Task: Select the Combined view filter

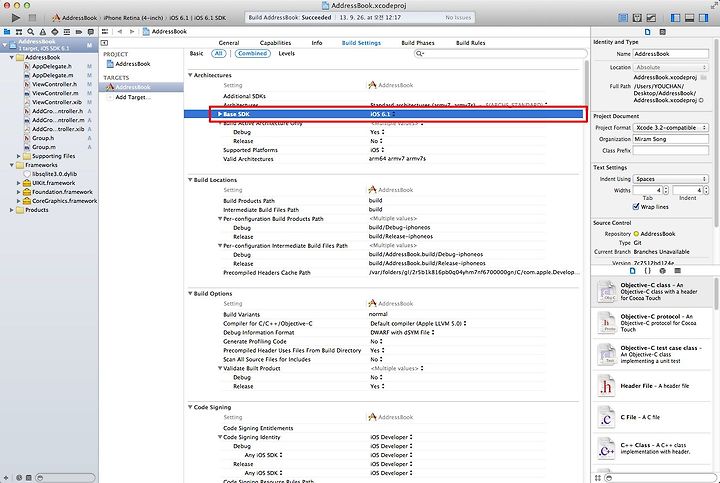Action: click(252, 54)
